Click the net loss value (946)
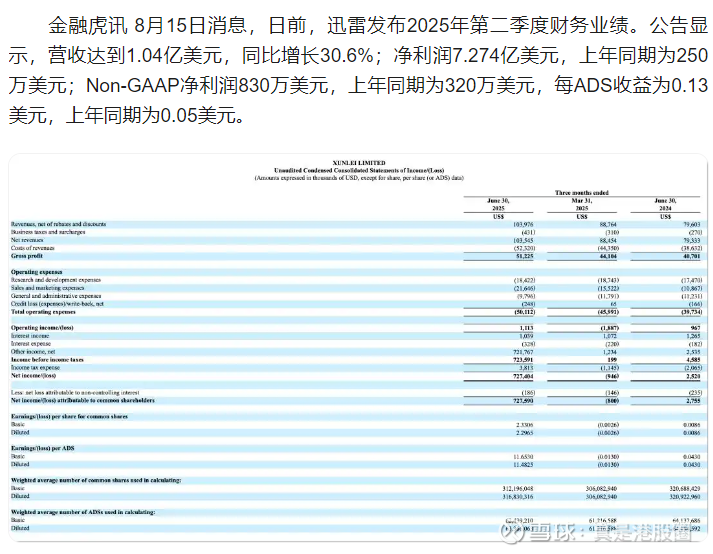 click(612, 376)
